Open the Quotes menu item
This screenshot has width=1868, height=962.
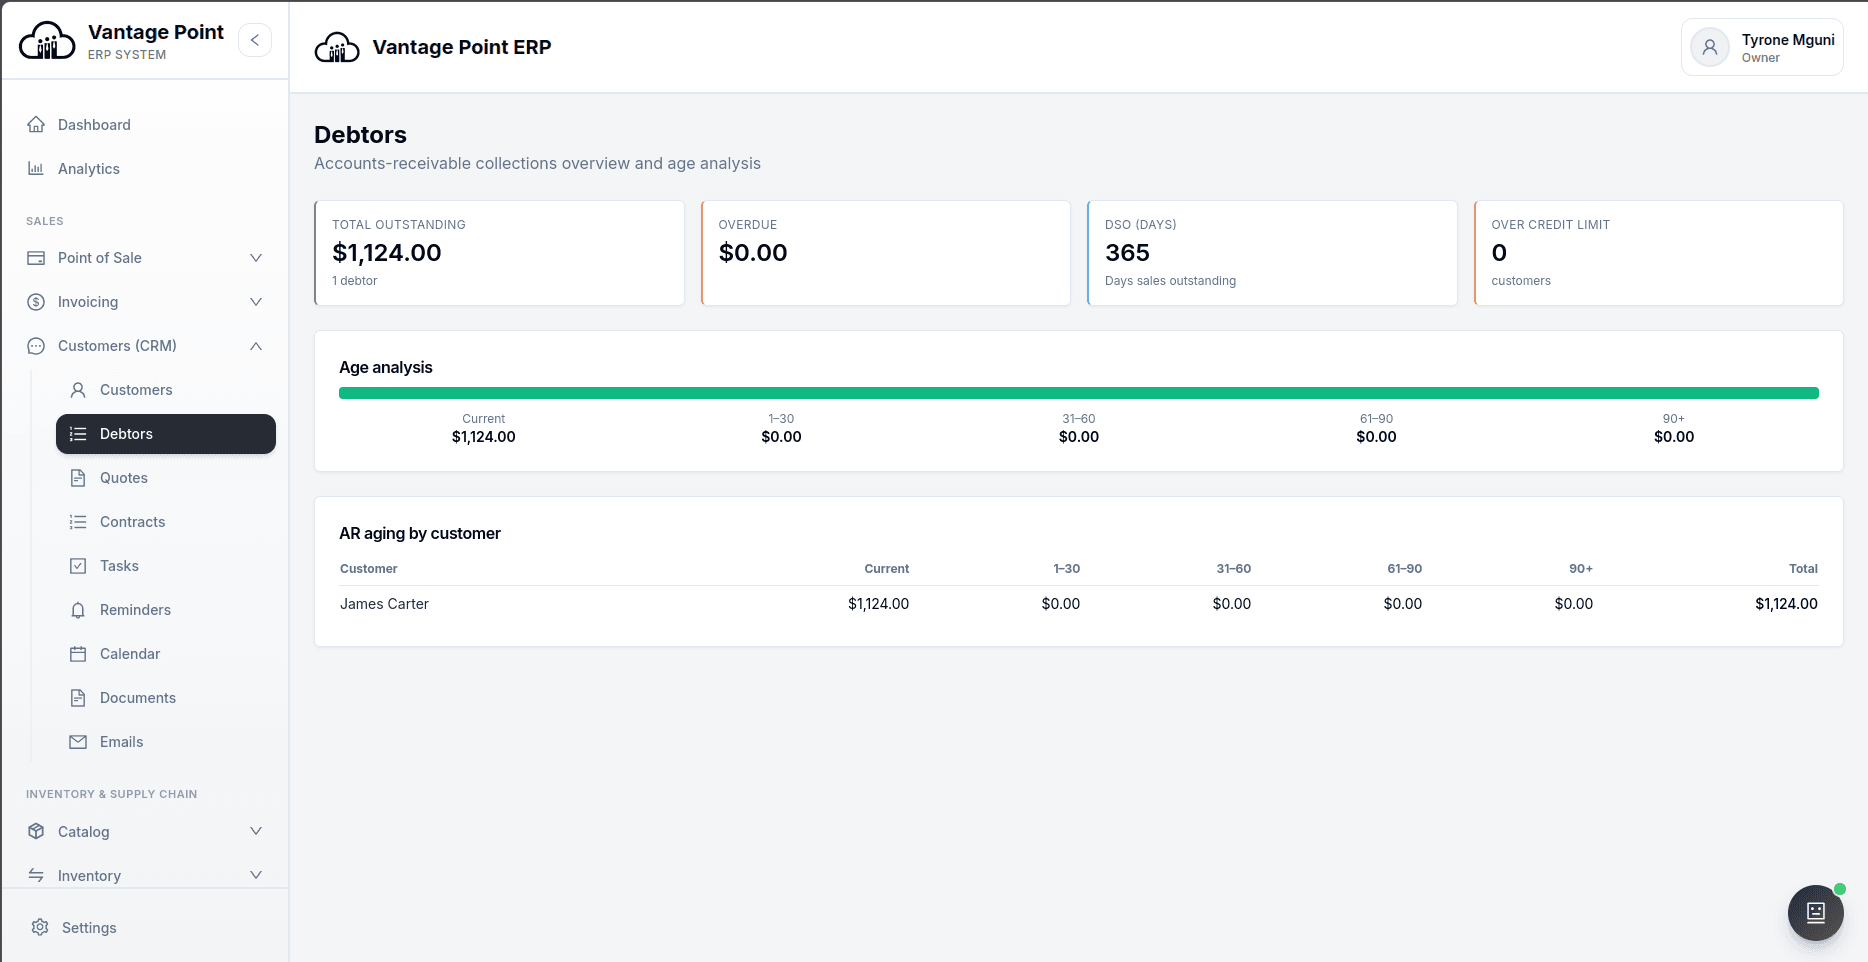tap(166, 478)
